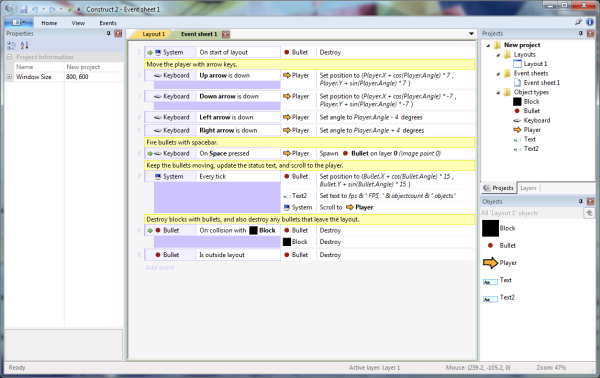Select Event sheet 1 in project tree
Screen dimensions: 600x378
pos(541,83)
